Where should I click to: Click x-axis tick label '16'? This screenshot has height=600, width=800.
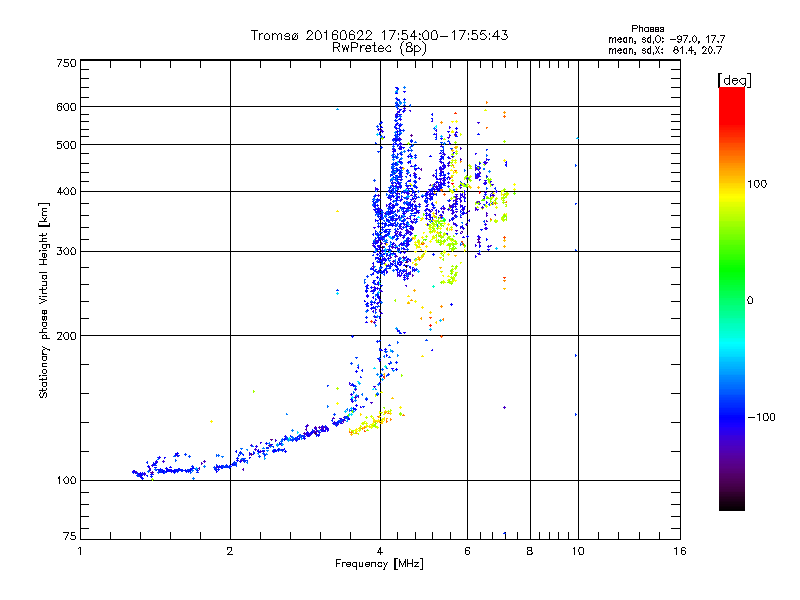[x=680, y=551]
